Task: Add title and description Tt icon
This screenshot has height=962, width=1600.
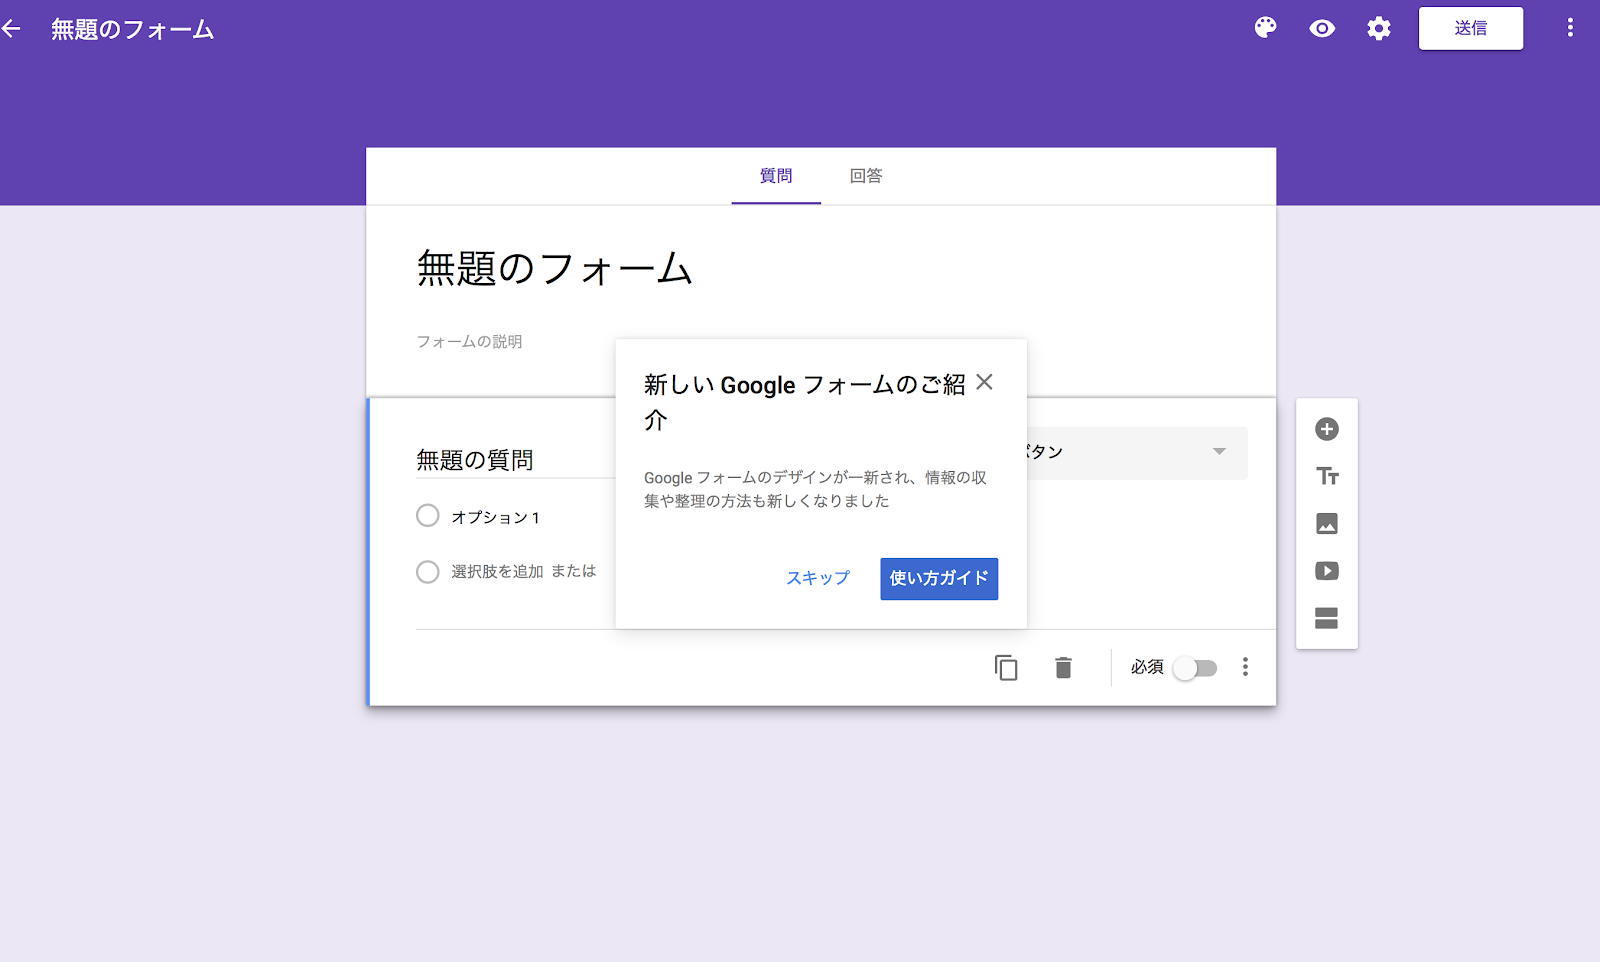Action: point(1327,476)
